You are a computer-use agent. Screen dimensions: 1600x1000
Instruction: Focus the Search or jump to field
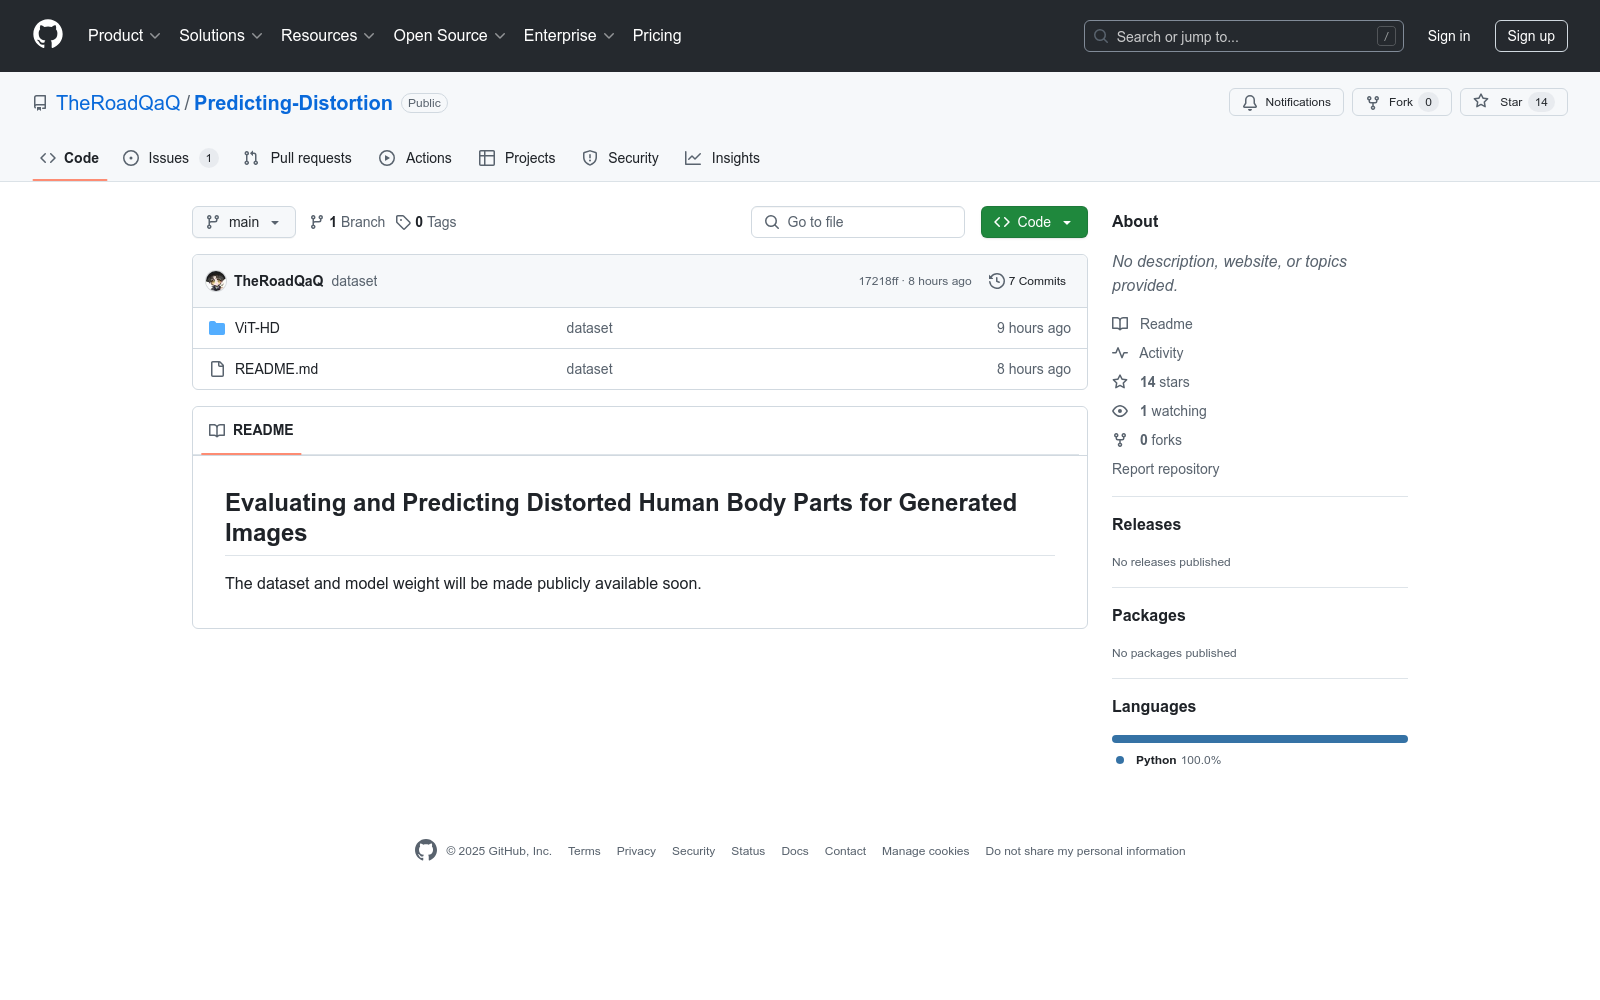point(1244,36)
